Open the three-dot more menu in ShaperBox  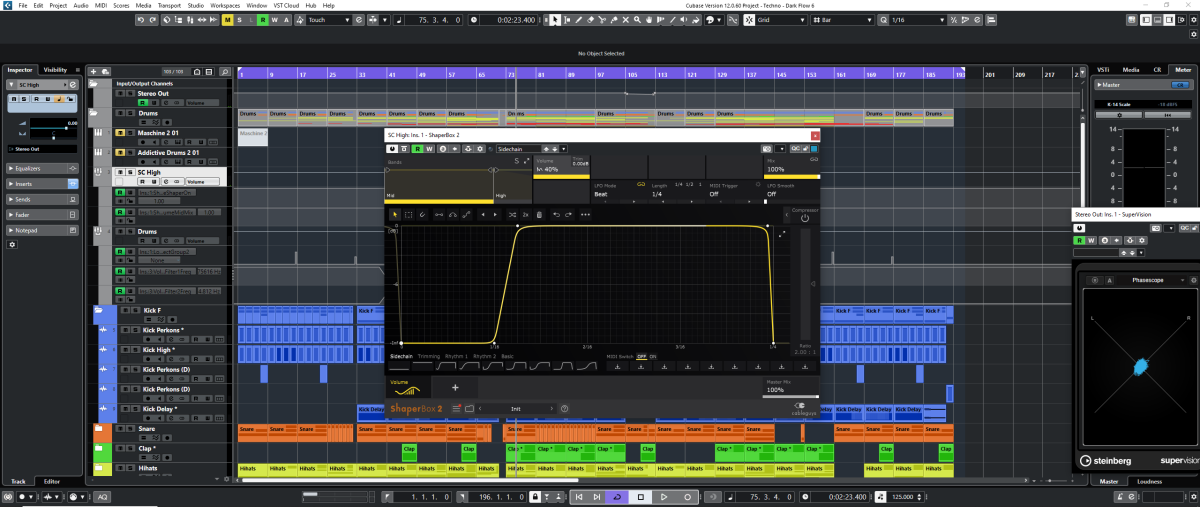click(585, 214)
